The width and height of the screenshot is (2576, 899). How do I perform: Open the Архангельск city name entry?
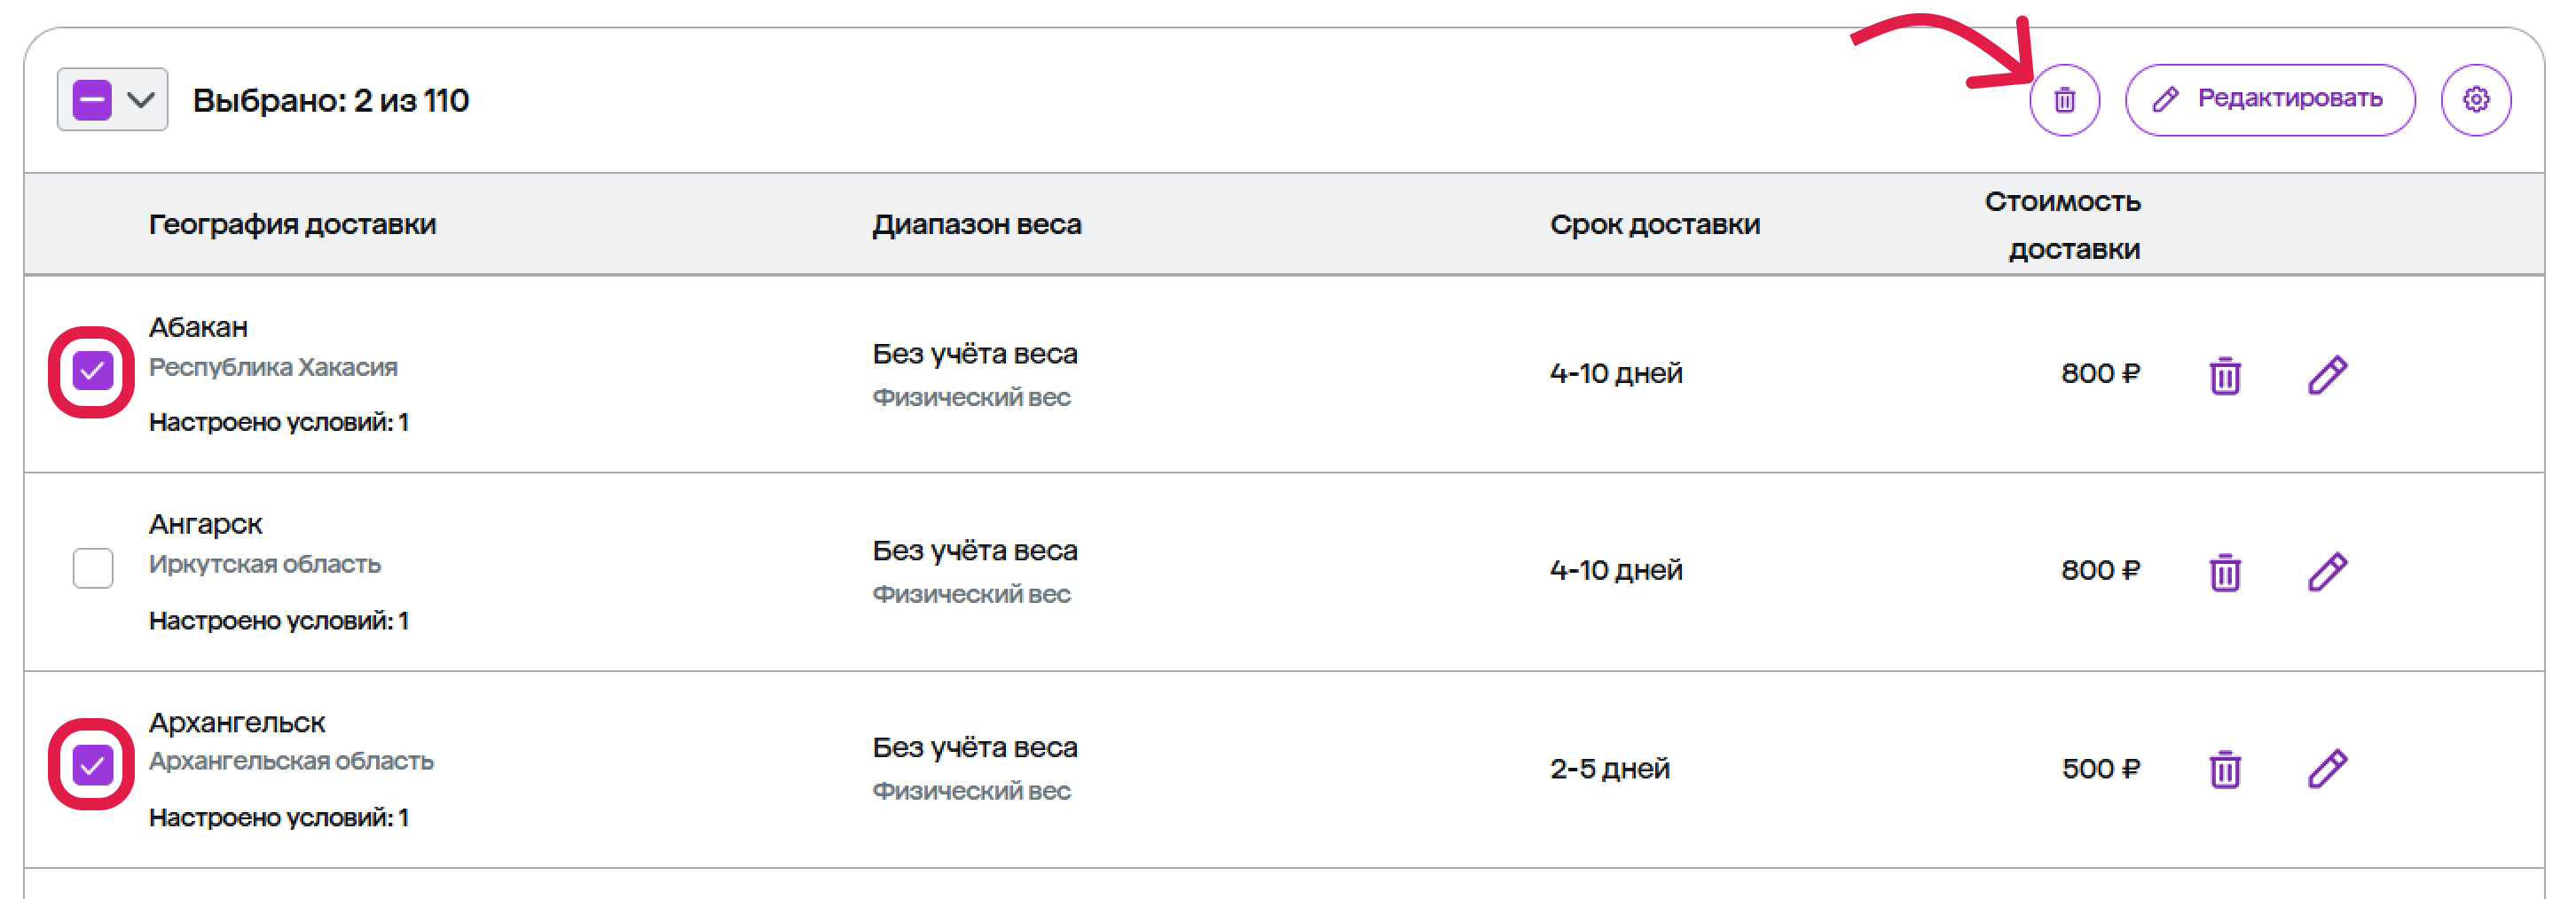point(237,722)
